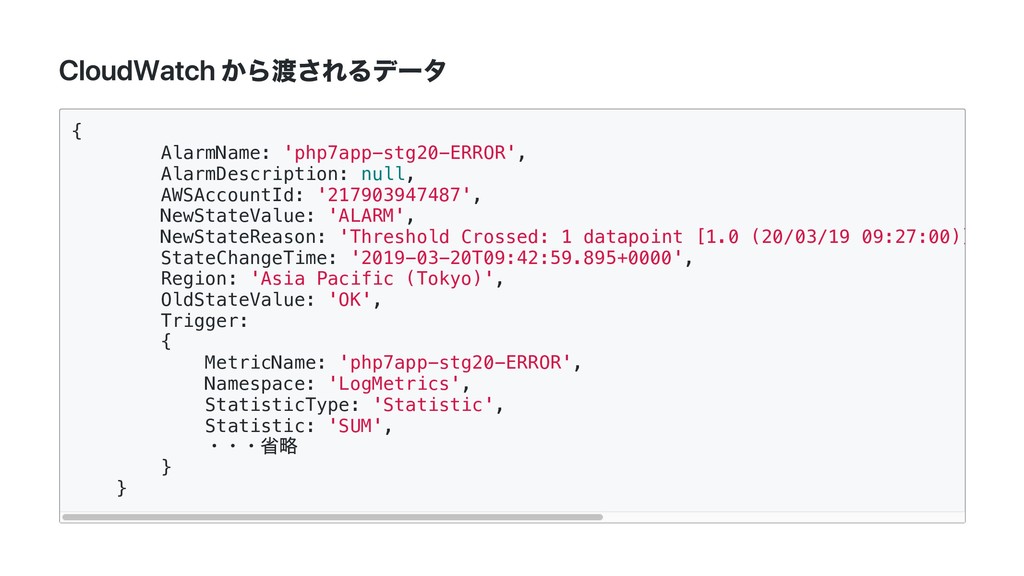Click the 'AlarmDescription:' key label
This screenshot has width=1024, height=576.
[x=254, y=174]
